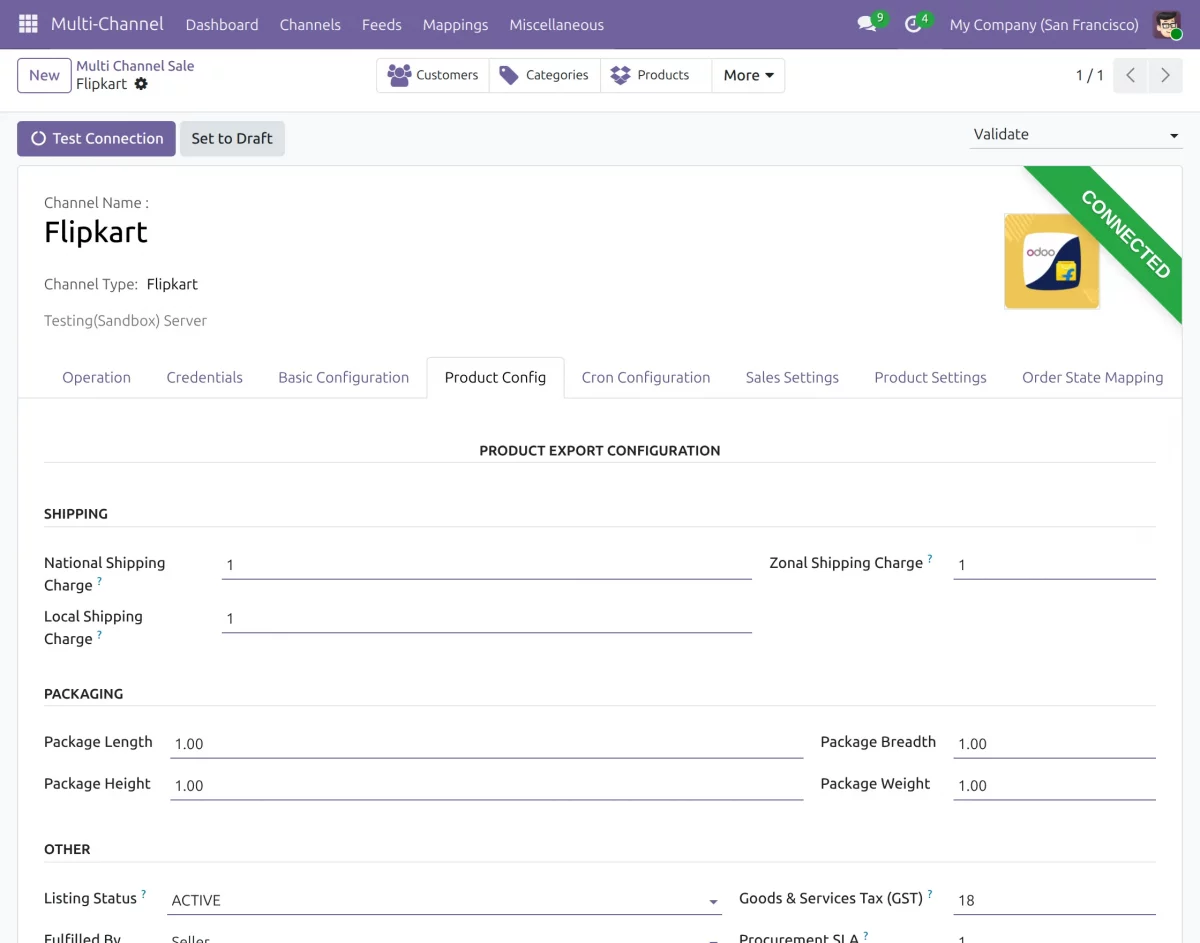Click the Package Height input field
1200x943 pixels.
486,786
